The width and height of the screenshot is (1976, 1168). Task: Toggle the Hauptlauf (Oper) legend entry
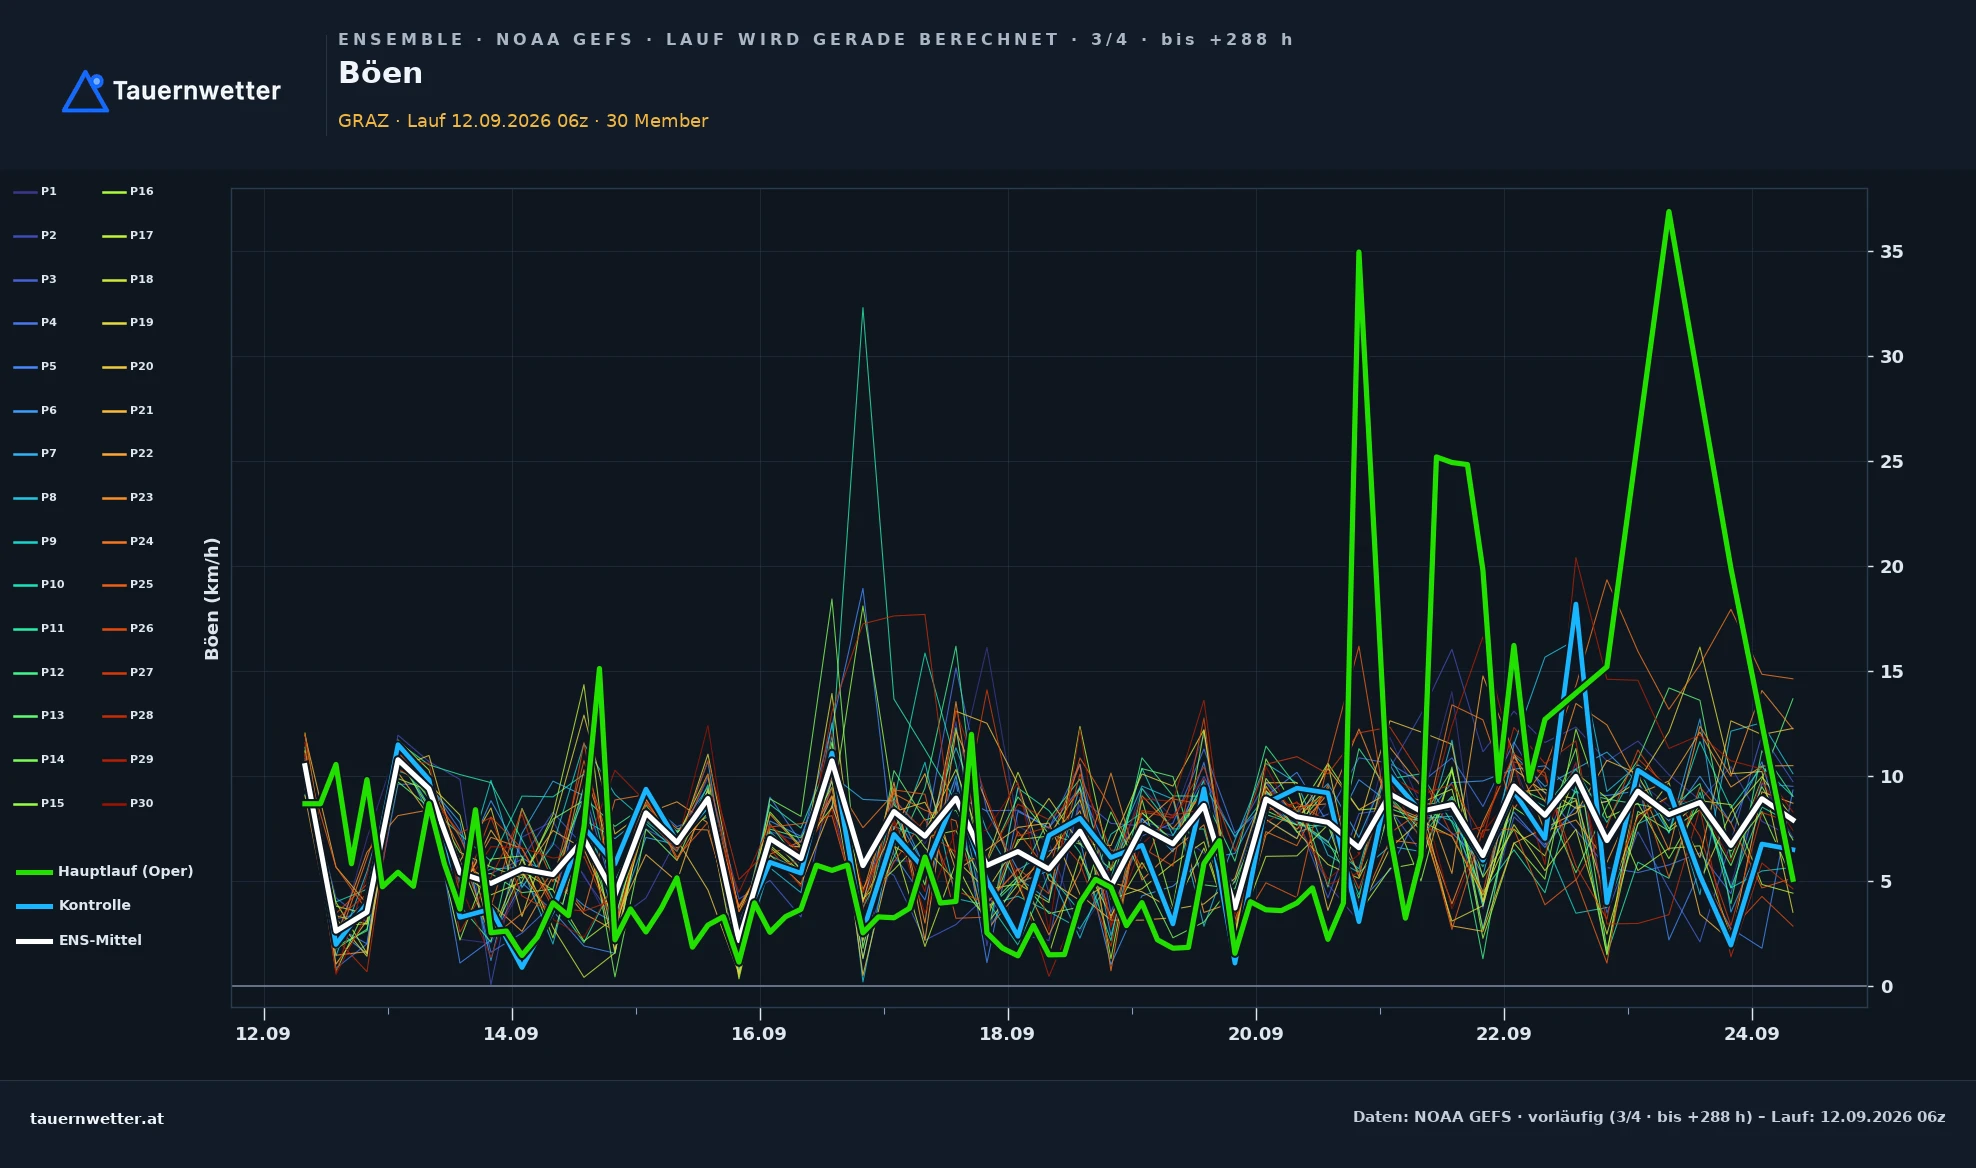105,871
